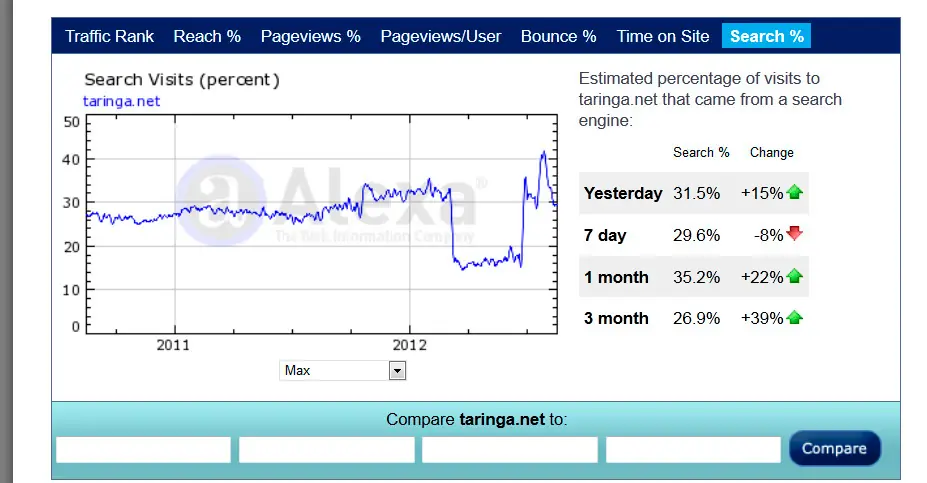Open the Max time range dropdown
This screenshot has width=927, height=483.
point(342,371)
